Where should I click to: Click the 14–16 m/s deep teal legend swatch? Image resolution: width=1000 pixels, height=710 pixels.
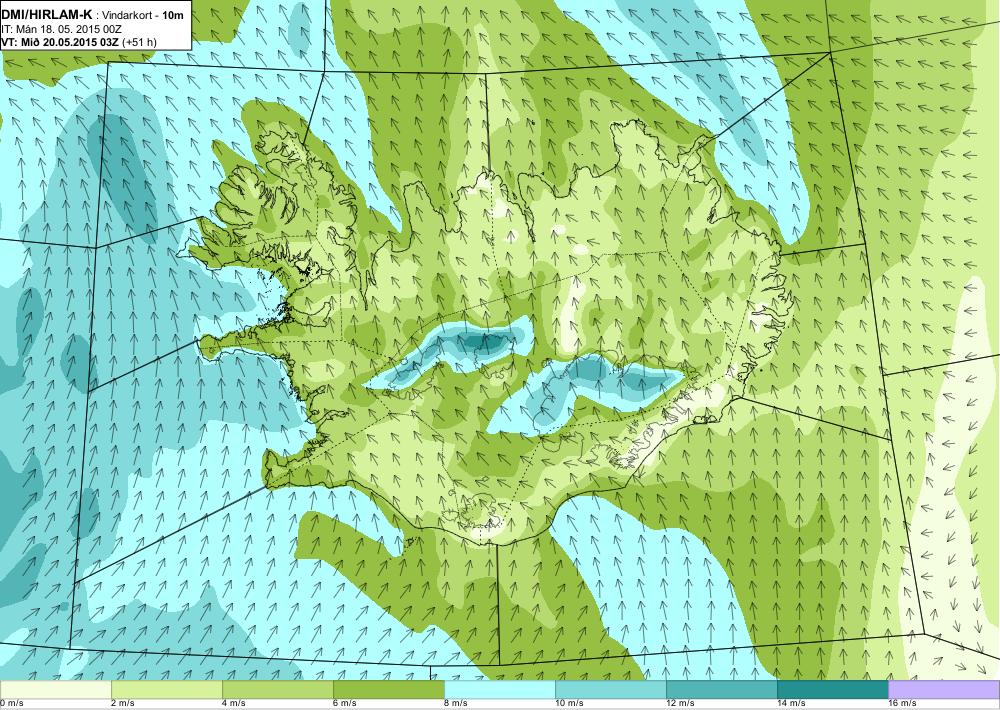point(833,690)
